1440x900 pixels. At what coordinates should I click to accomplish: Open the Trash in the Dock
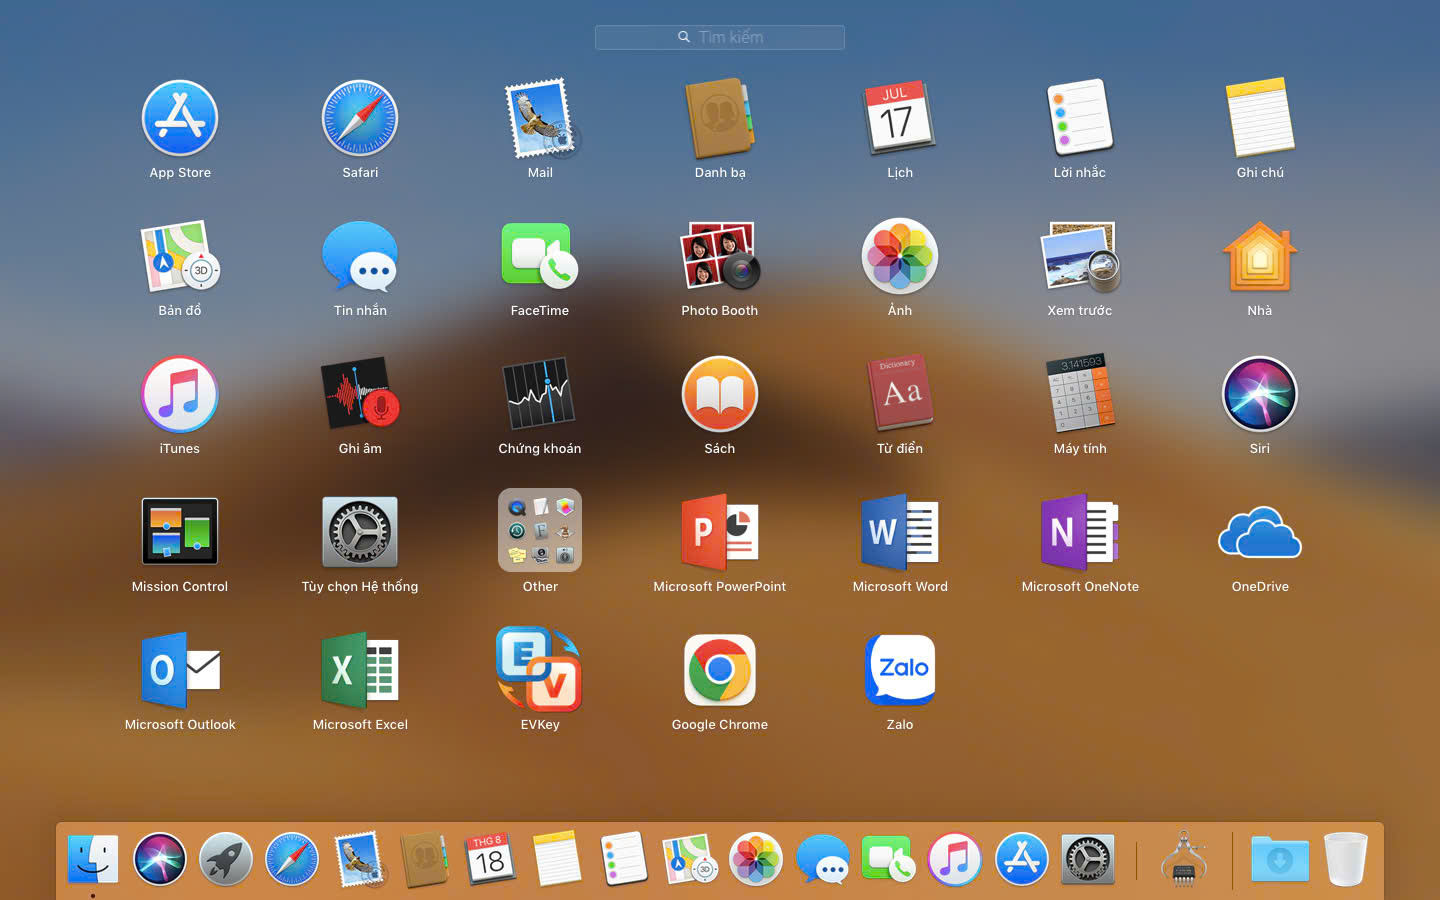1345,859
